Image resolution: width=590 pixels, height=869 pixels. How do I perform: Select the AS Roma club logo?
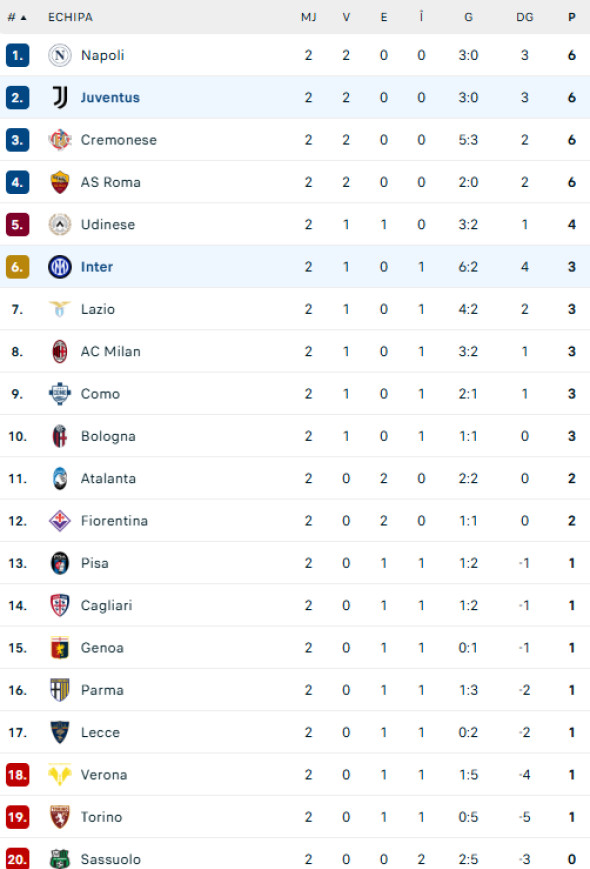(x=60, y=182)
